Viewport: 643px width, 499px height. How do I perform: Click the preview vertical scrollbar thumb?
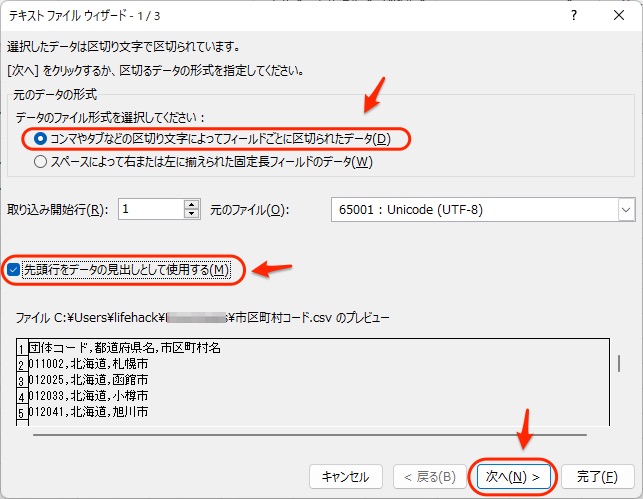click(x=618, y=364)
